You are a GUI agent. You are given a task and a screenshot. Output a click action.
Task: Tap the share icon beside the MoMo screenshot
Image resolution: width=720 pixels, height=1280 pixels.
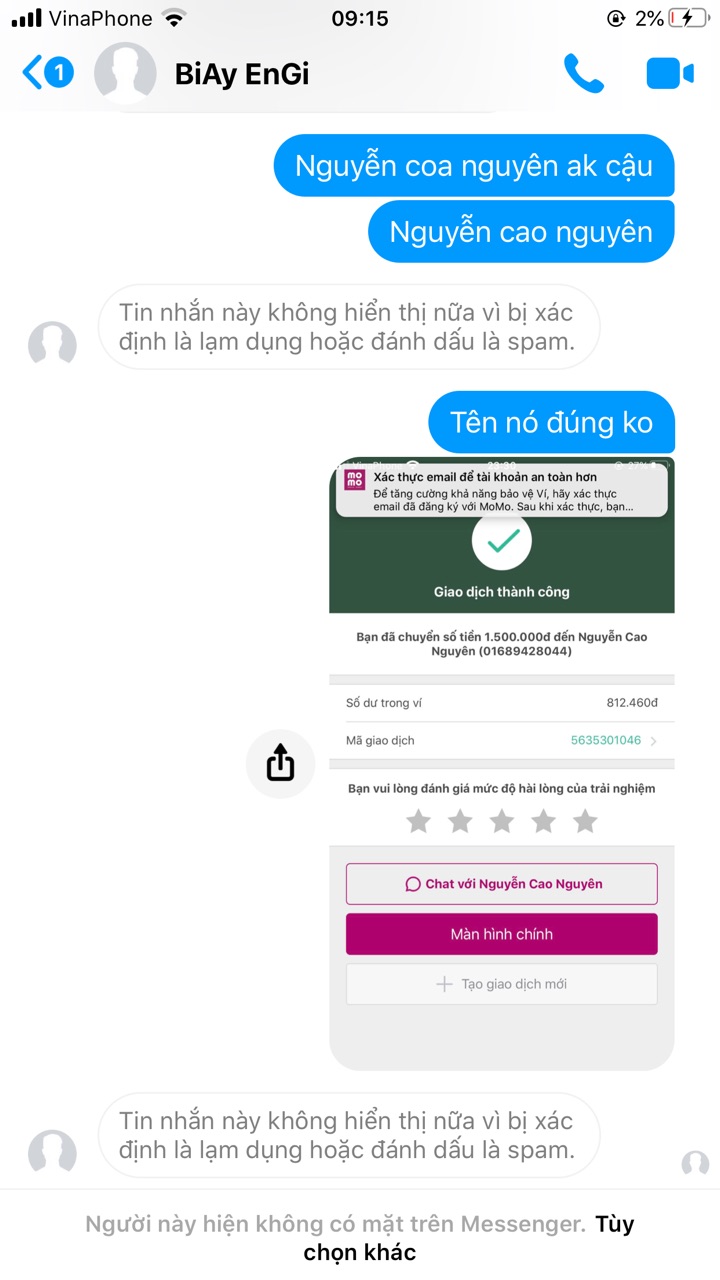click(281, 764)
